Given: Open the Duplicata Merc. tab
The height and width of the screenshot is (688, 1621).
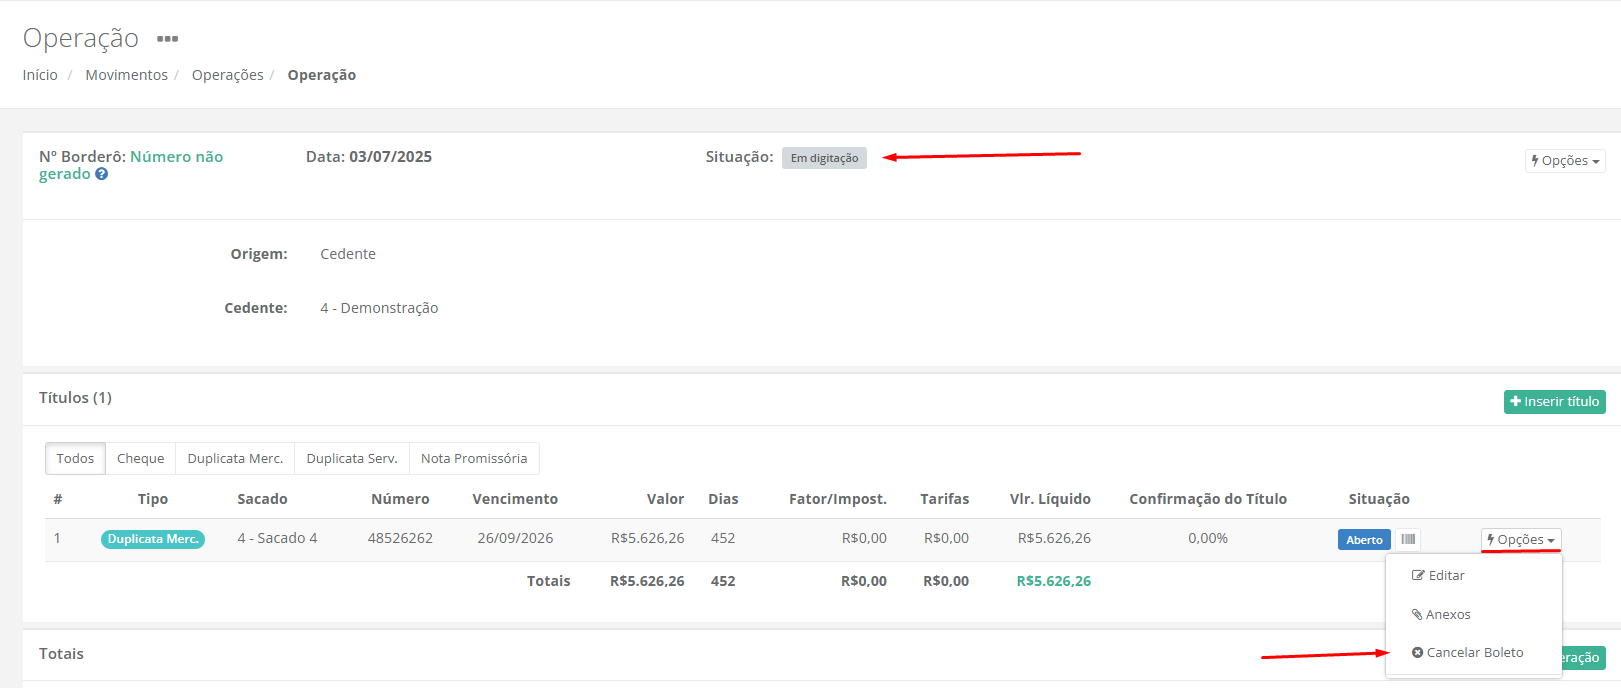Looking at the screenshot, I should 235,459.
